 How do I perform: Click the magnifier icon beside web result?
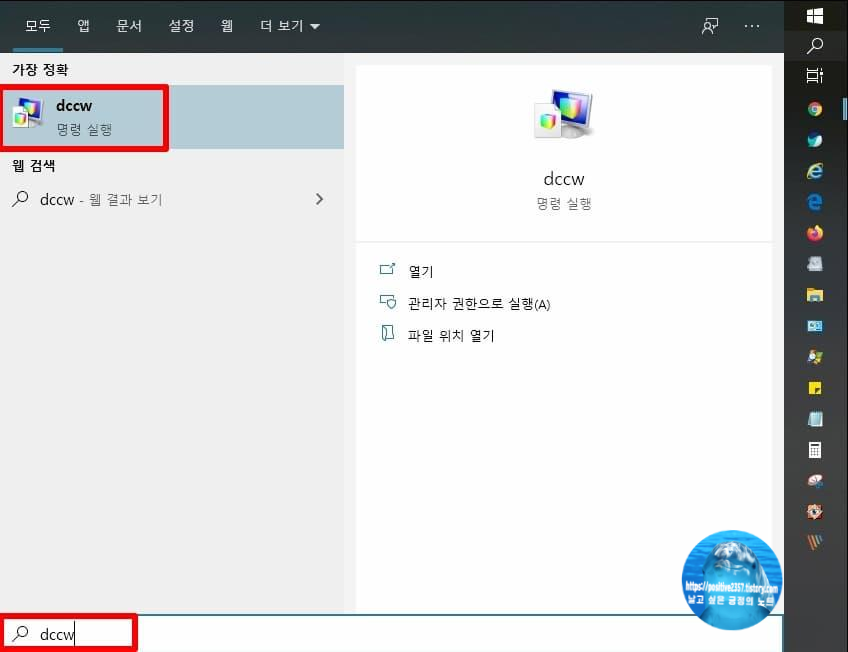[21, 199]
